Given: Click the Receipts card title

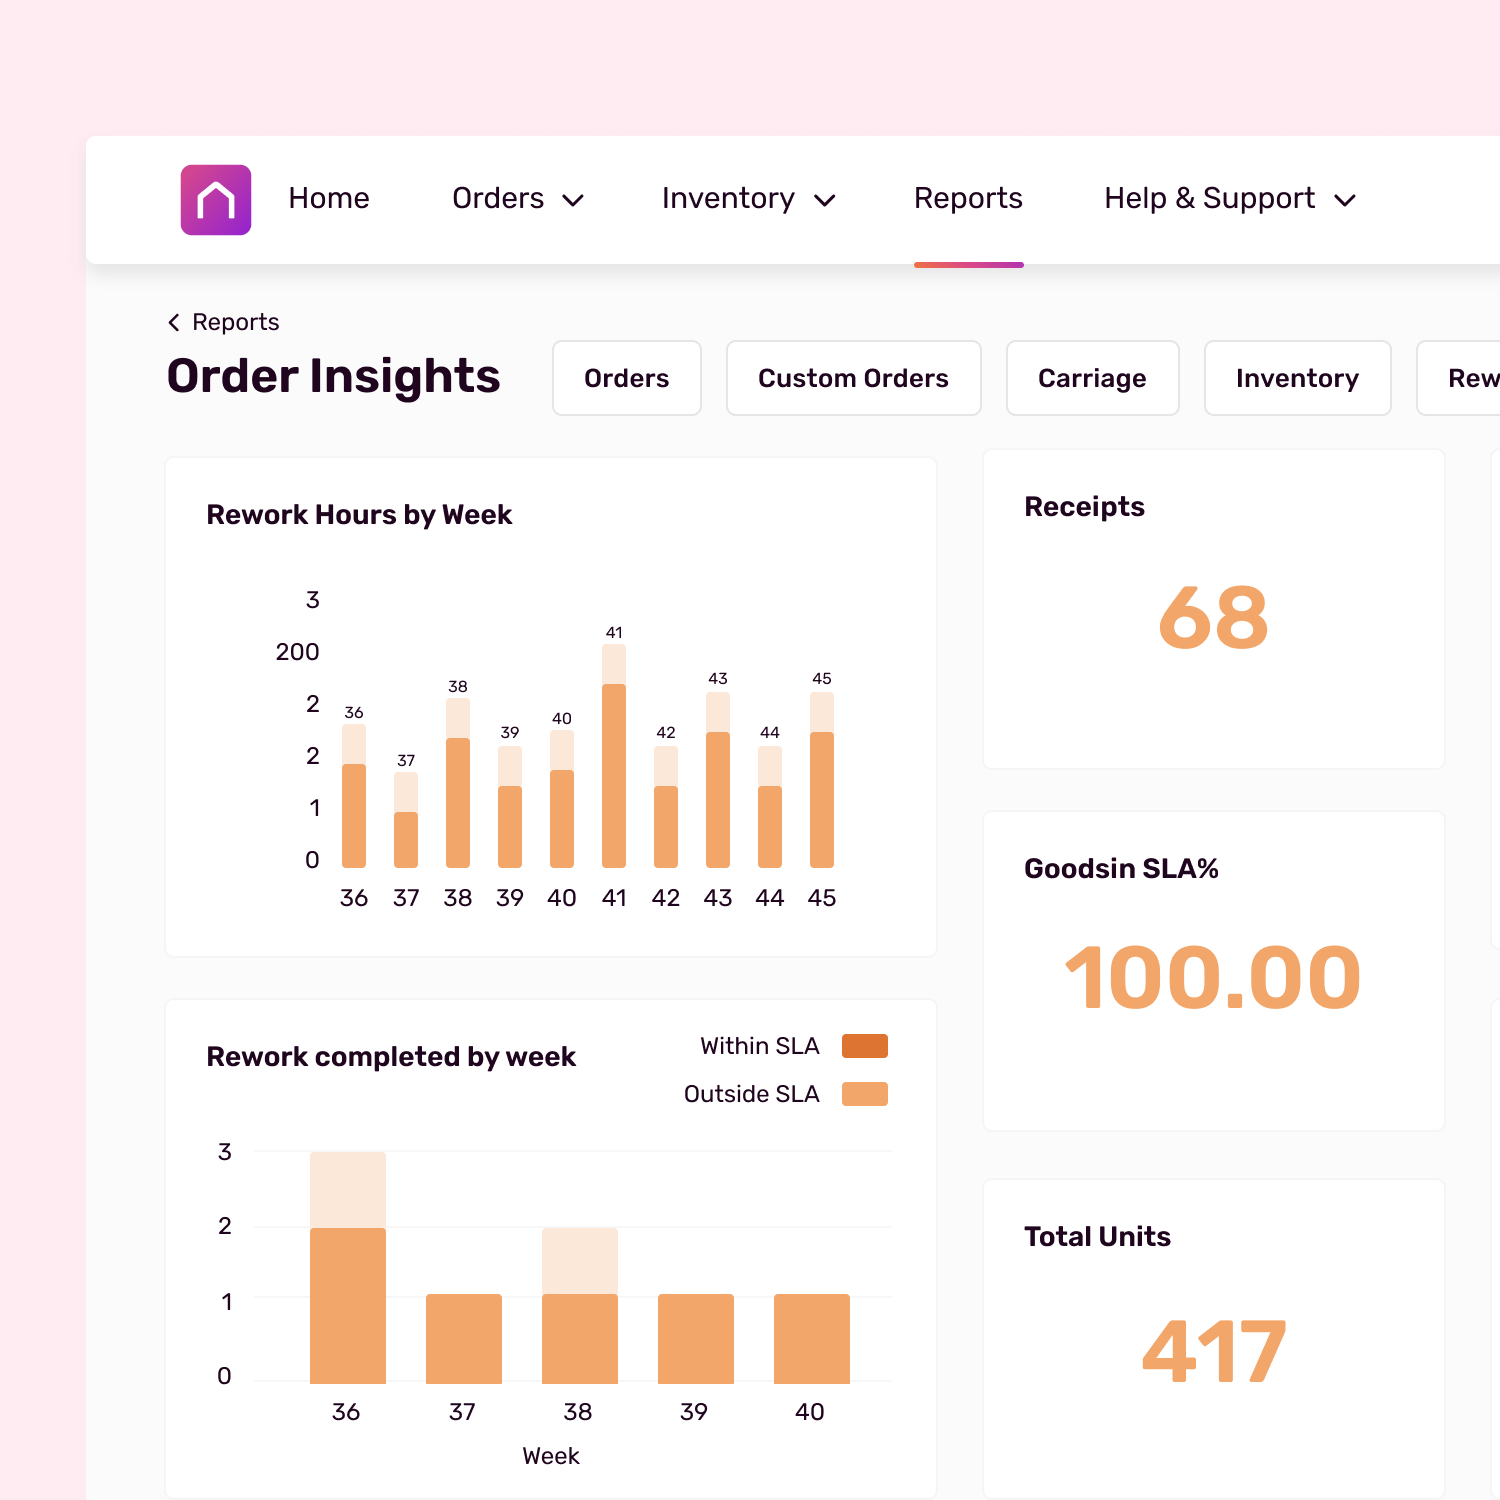Looking at the screenshot, I should click(x=1084, y=507).
